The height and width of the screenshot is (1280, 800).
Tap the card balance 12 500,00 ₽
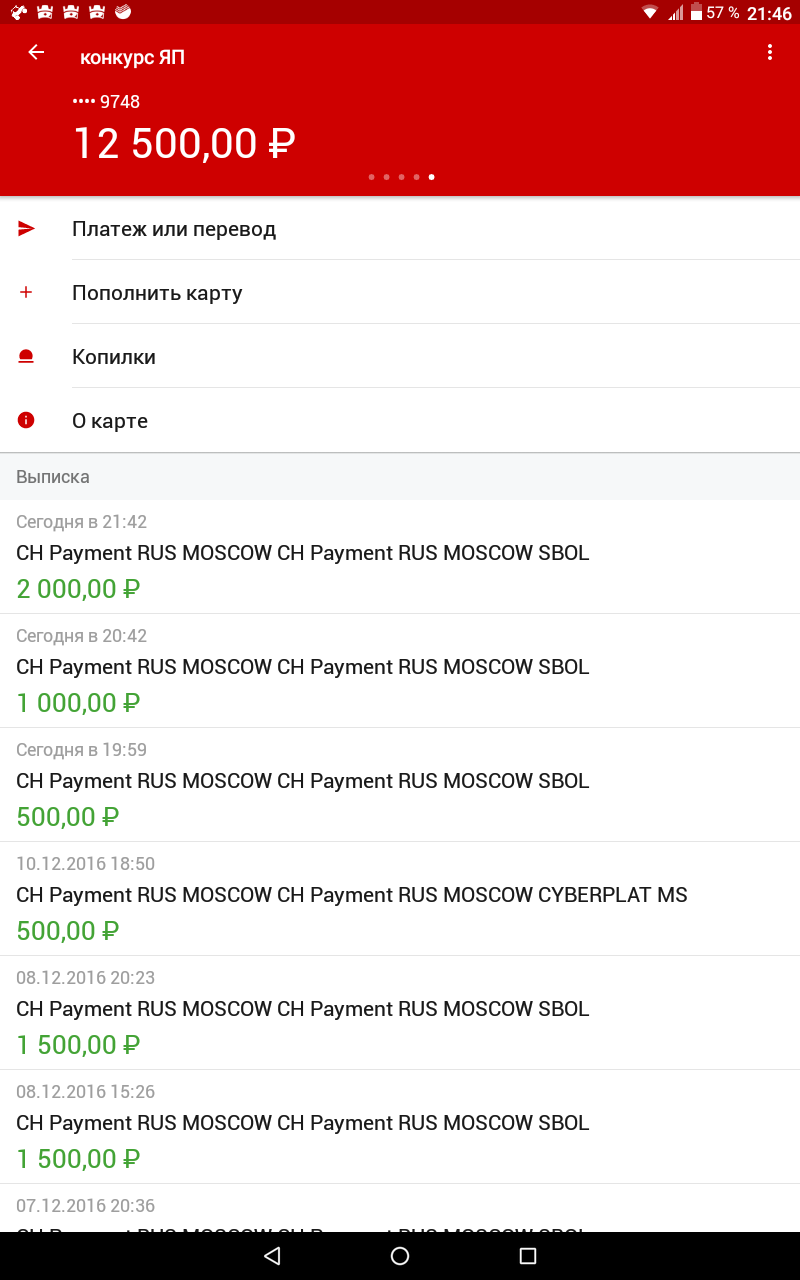point(184,144)
